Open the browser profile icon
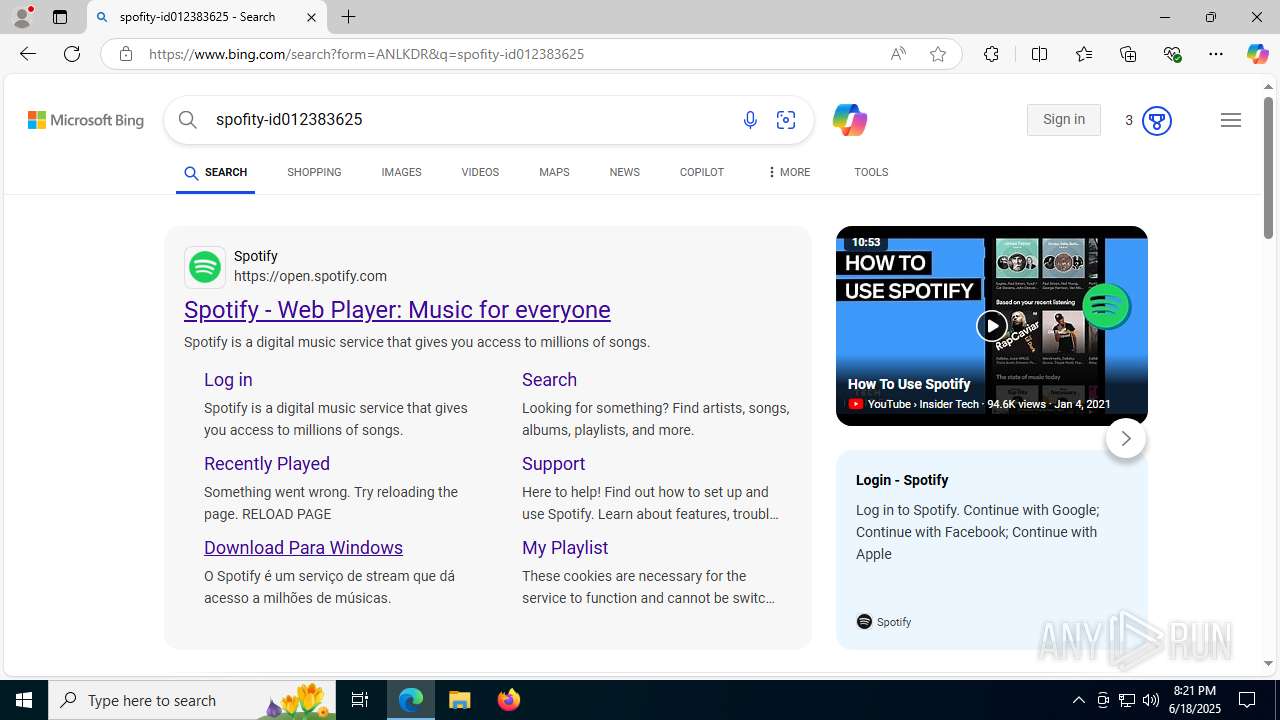 [21, 17]
